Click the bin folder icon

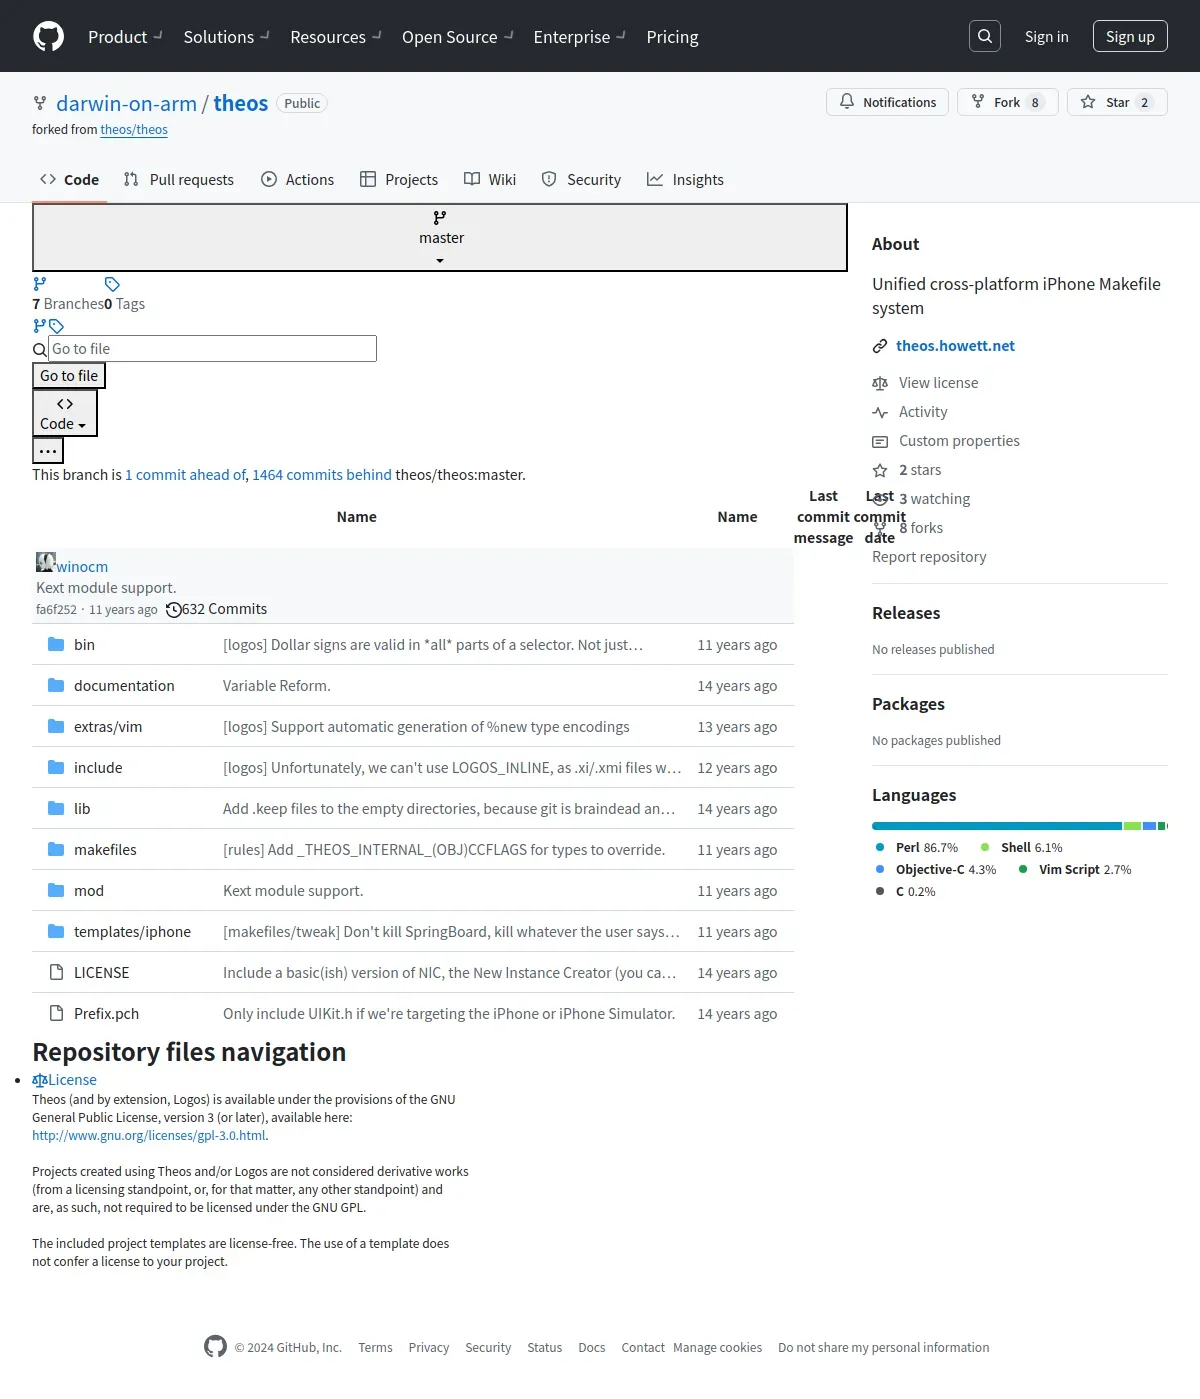coord(56,645)
